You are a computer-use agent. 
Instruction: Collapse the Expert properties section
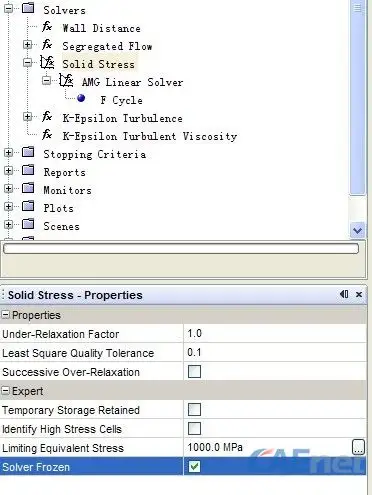click(6, 391)
